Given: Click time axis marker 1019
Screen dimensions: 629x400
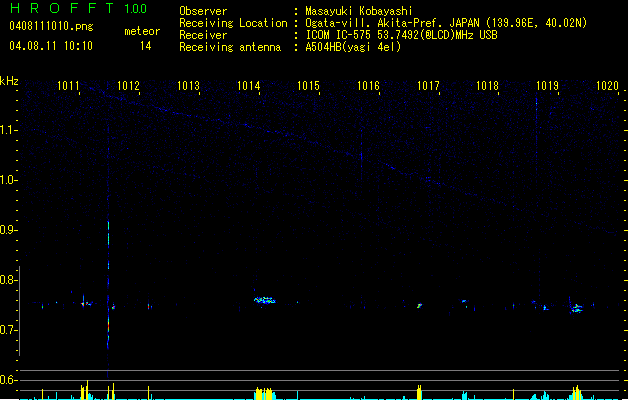Looking at the screenshot, I should (x=547, y=86).
